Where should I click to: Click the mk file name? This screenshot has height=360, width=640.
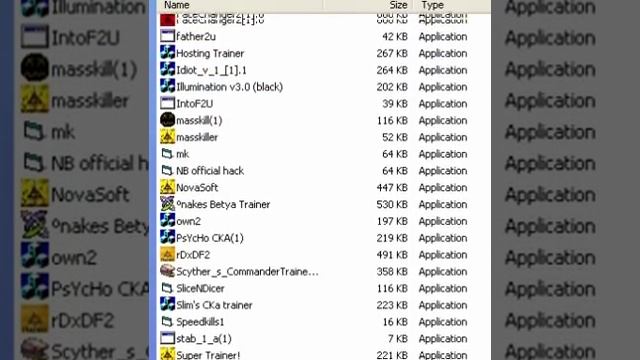pyautogui.click(x=182, y=154)
